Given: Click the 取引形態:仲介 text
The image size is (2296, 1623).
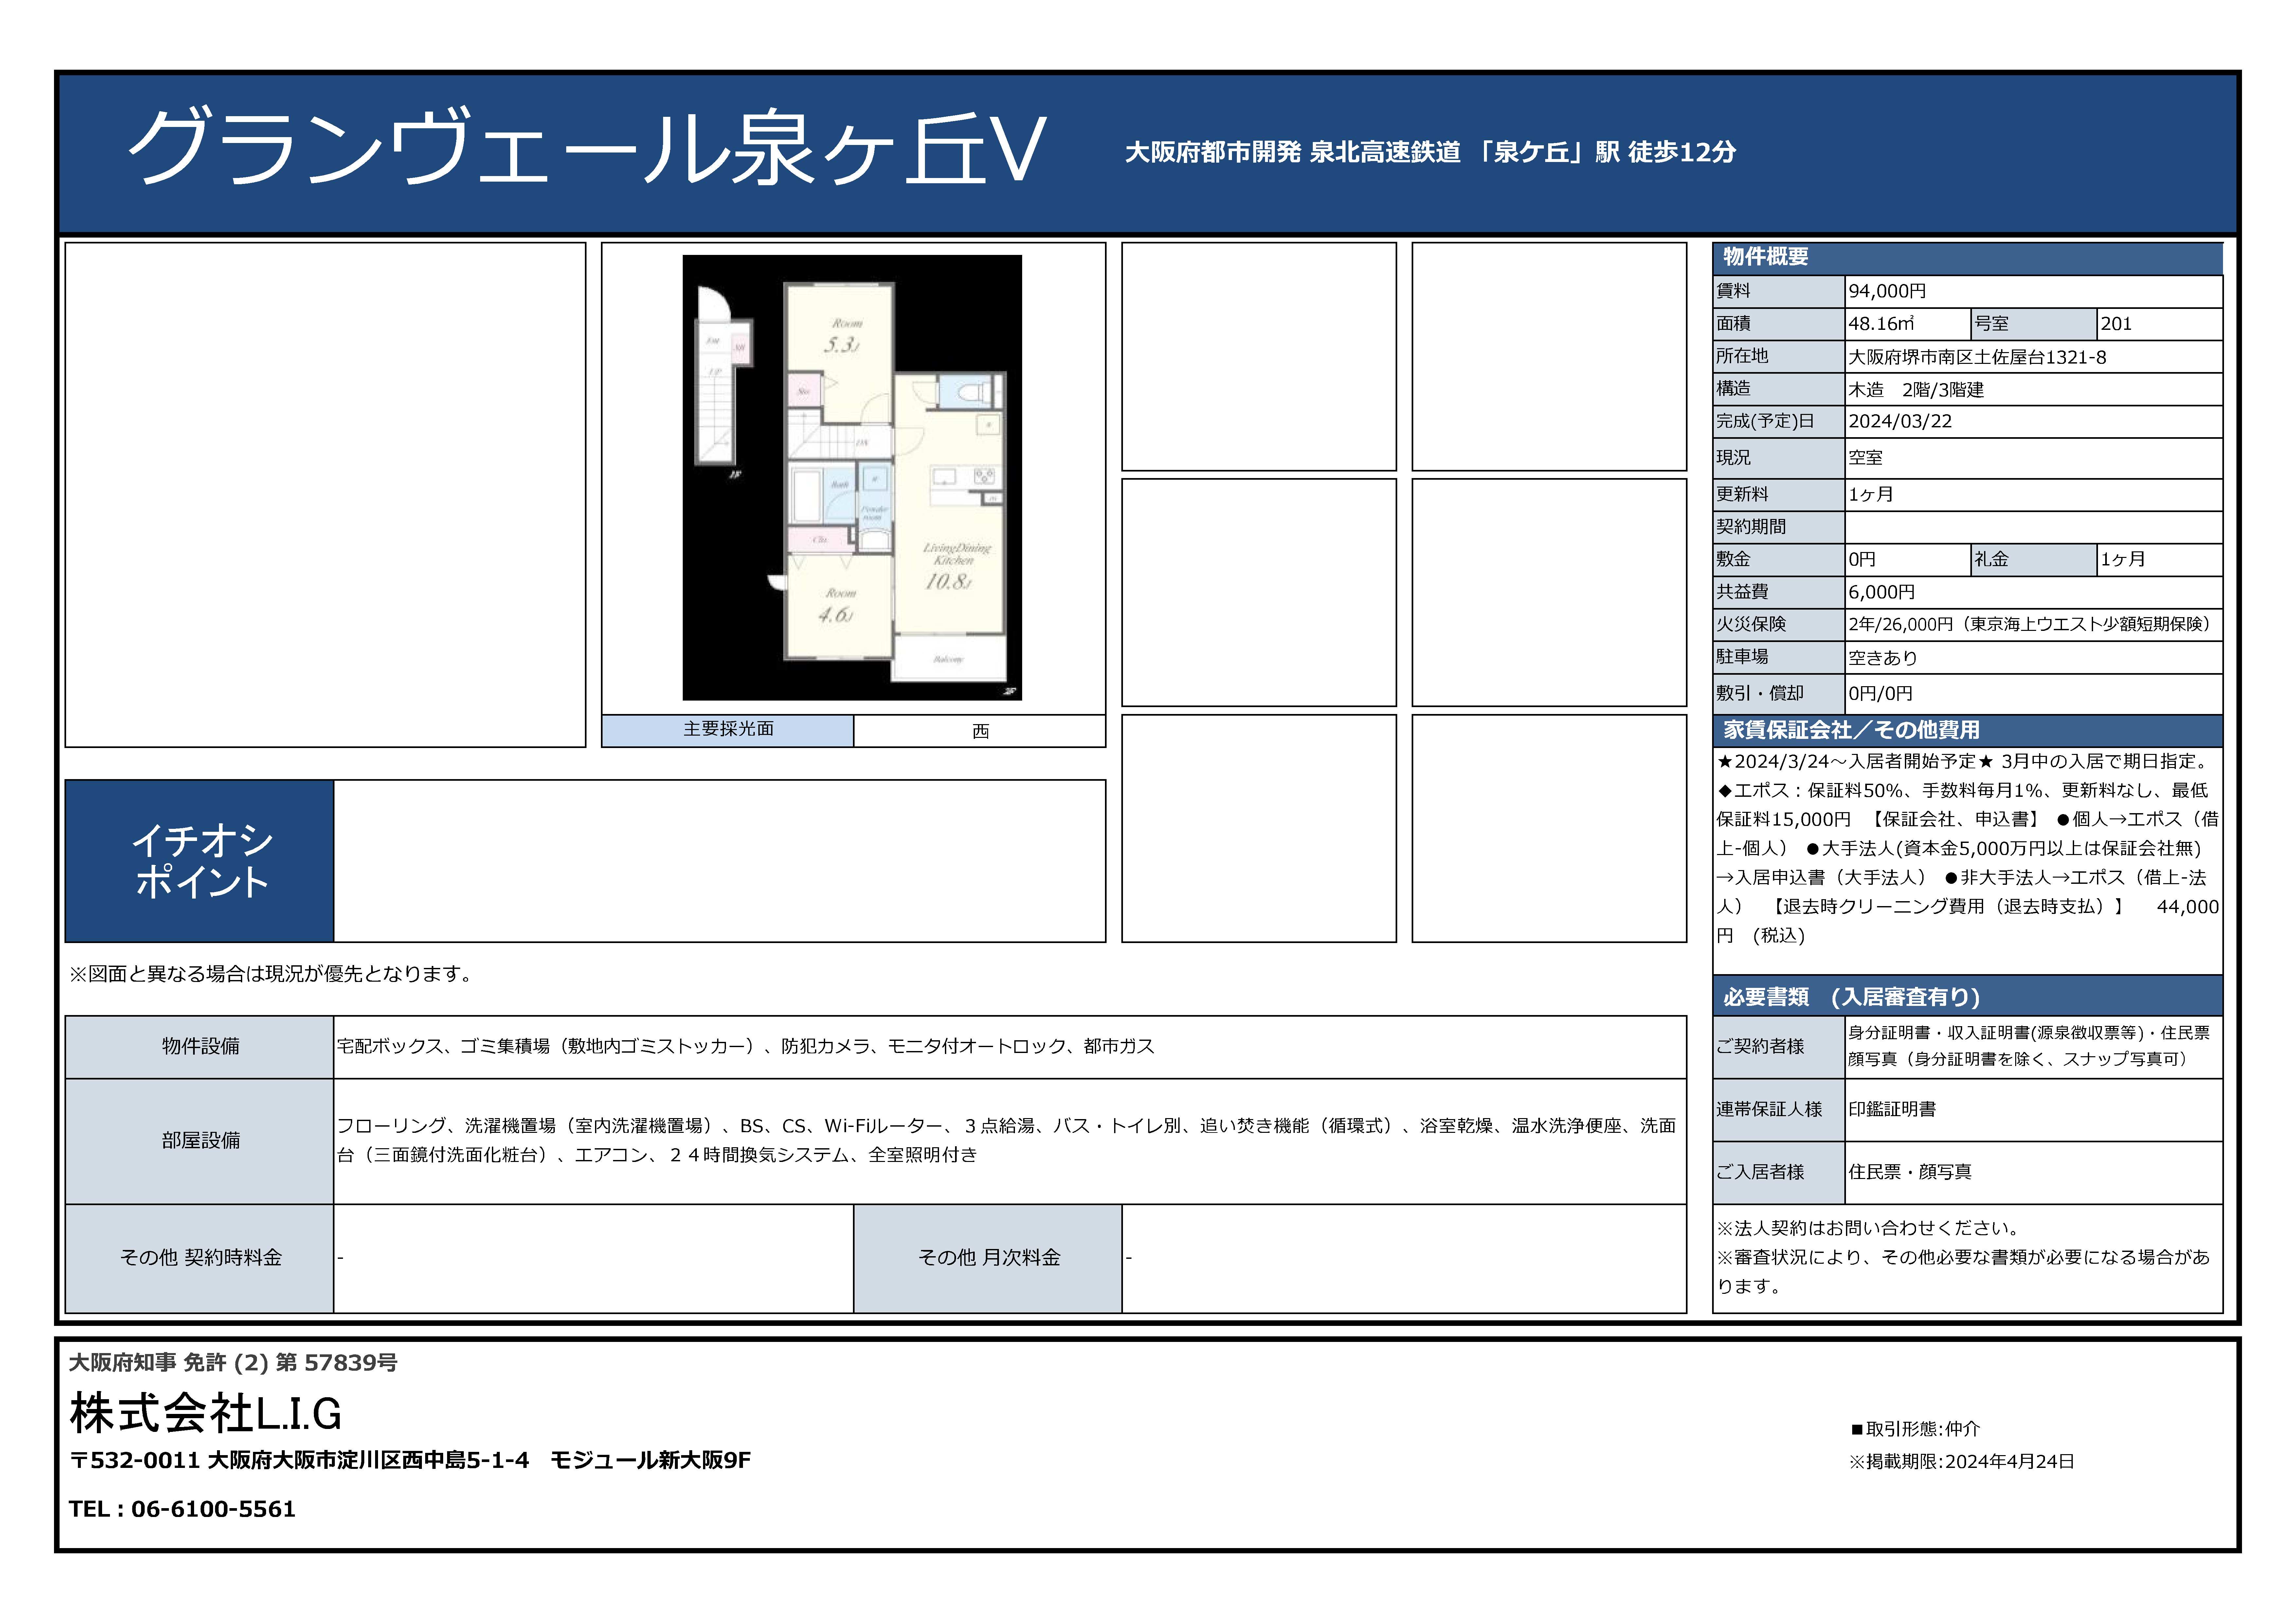Looking at the screenshot, I should point(1915,1430).
